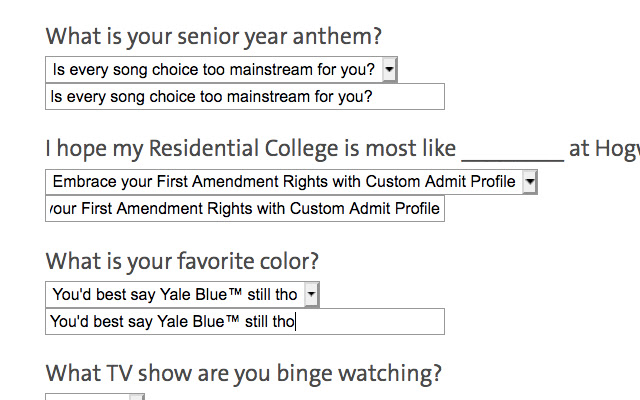Click the anthem select box showing 'too mainstream'
Image resolution: width=640 pixels, height=400 pixels.
pos(213,69)
